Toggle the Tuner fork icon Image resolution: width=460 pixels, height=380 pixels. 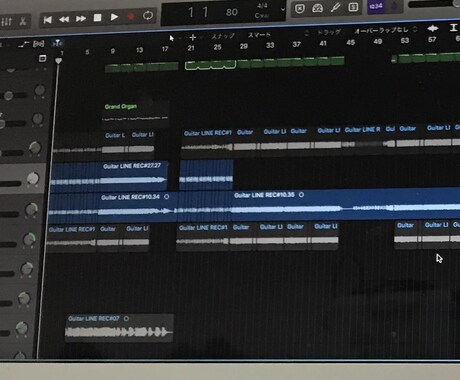335,7
